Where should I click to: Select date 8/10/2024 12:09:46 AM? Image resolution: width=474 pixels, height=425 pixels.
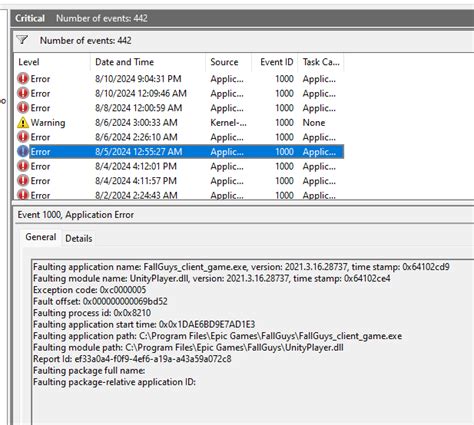tap(141, 93)
